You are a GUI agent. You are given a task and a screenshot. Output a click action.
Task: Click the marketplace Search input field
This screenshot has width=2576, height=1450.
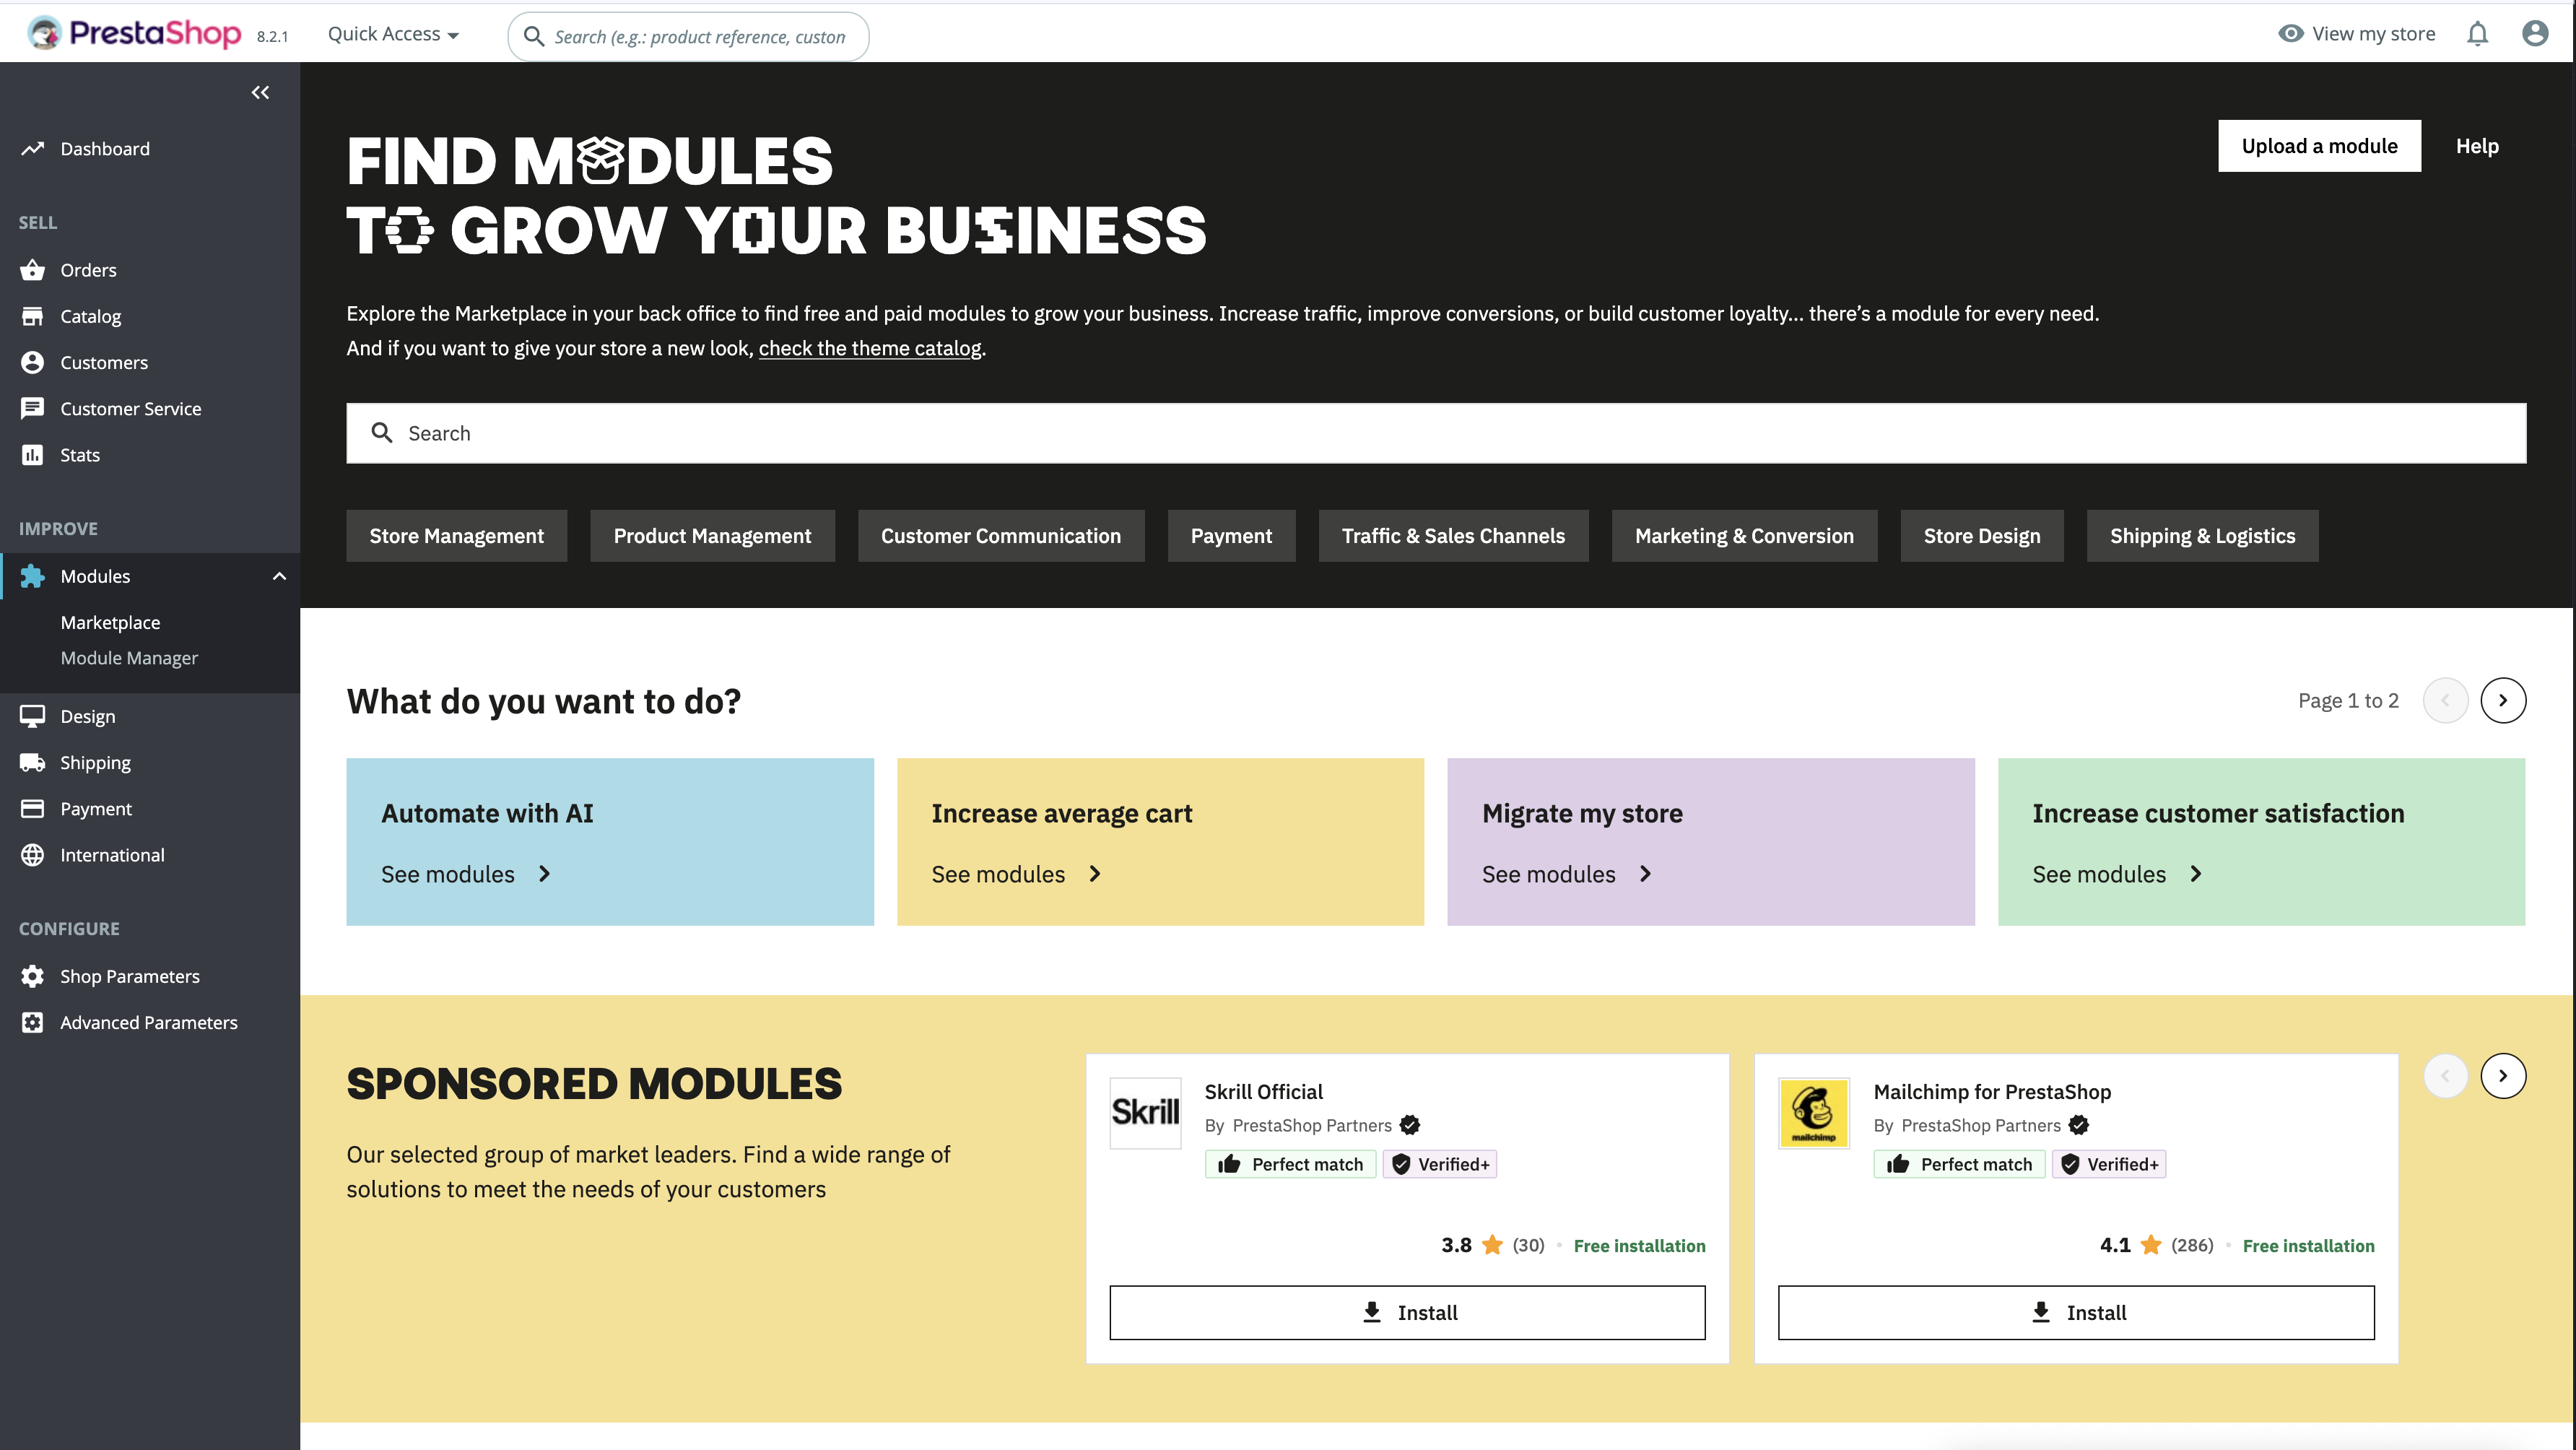(1436, 433)
